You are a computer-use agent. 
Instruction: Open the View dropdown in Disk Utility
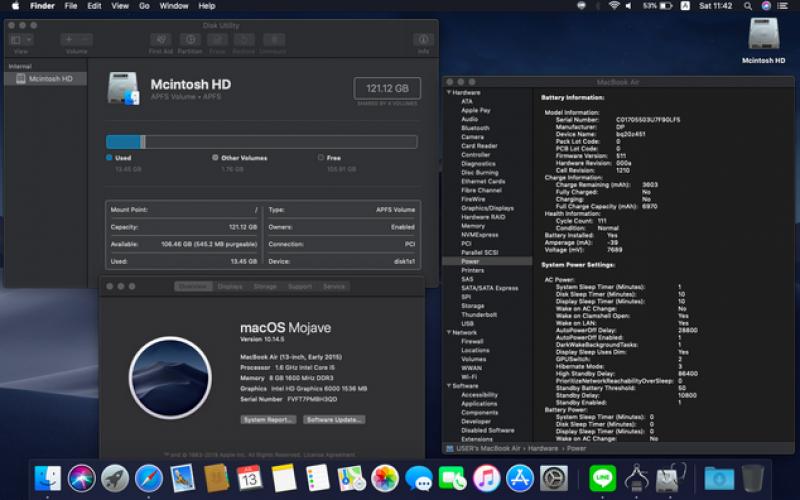click(21, 40)
